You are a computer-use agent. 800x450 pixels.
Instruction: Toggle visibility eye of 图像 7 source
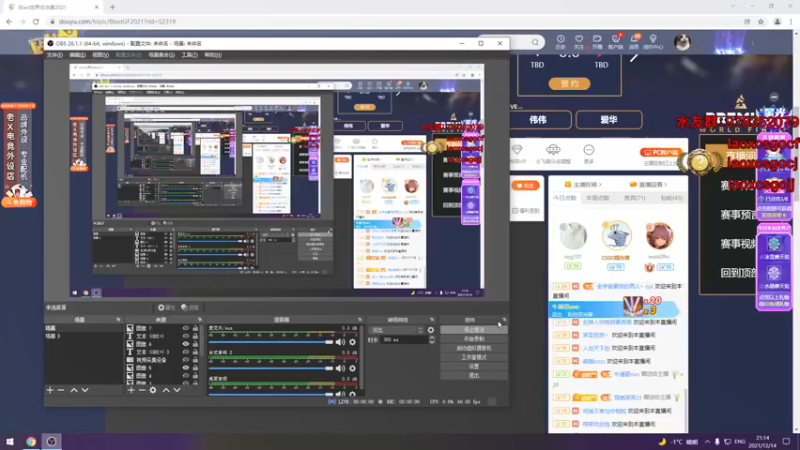(x=186, y=329)
